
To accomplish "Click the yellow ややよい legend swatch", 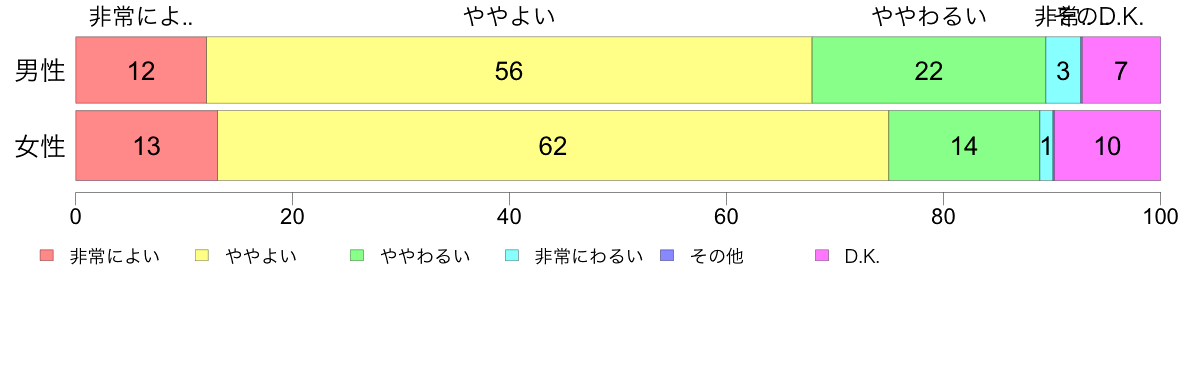I will click(x=202, y=256).
